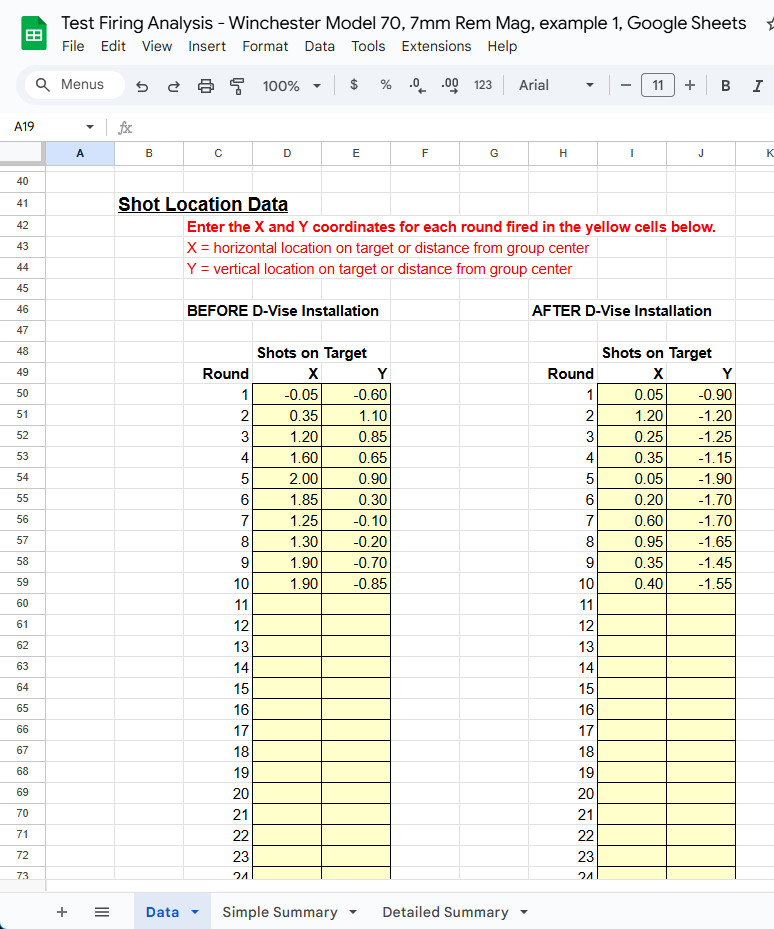The width and height of the screenshot is (774, 929).
Task: Open the Detailed Summary tab dropdown arrow
Action: 524,912
